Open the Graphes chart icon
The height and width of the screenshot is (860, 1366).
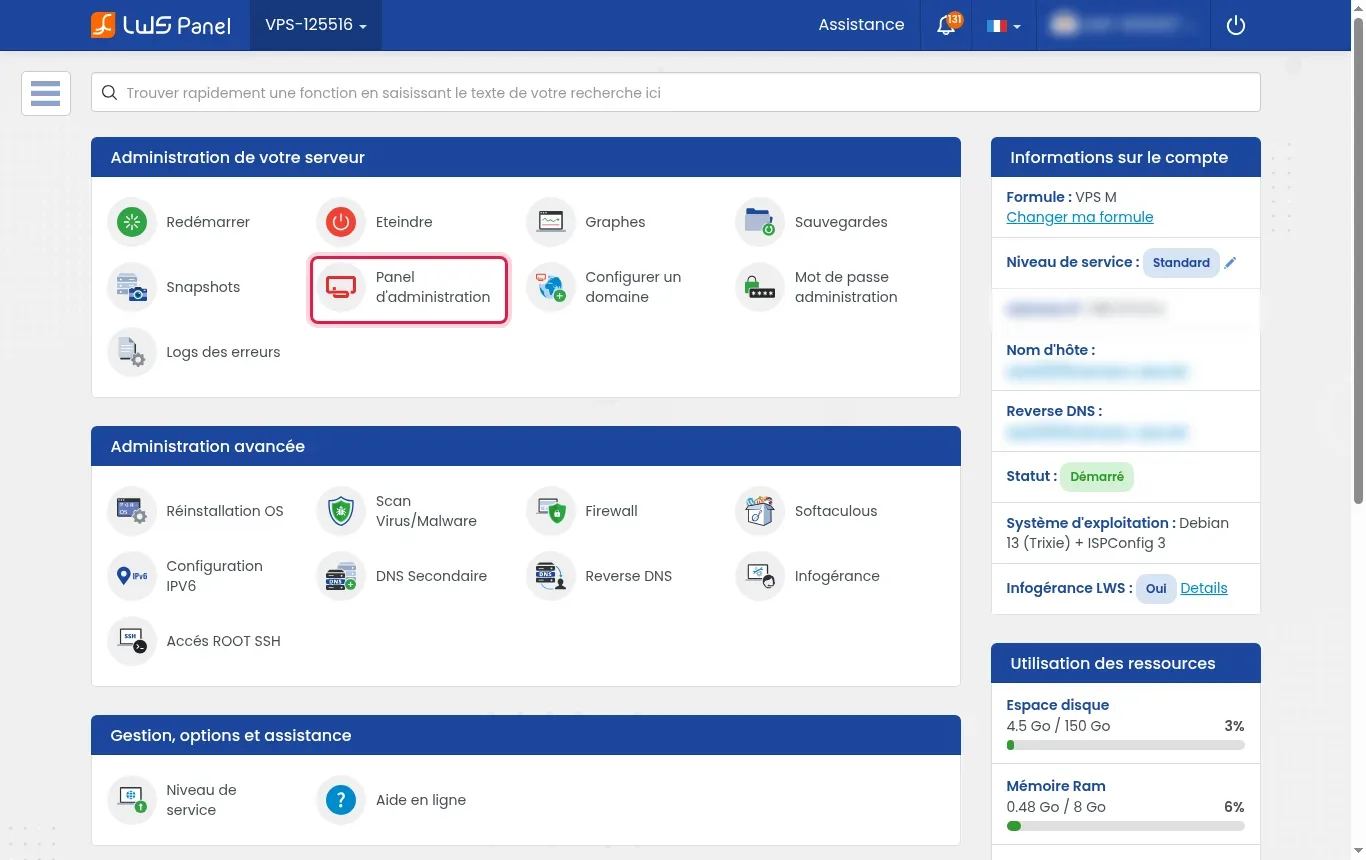coord(551,222)
